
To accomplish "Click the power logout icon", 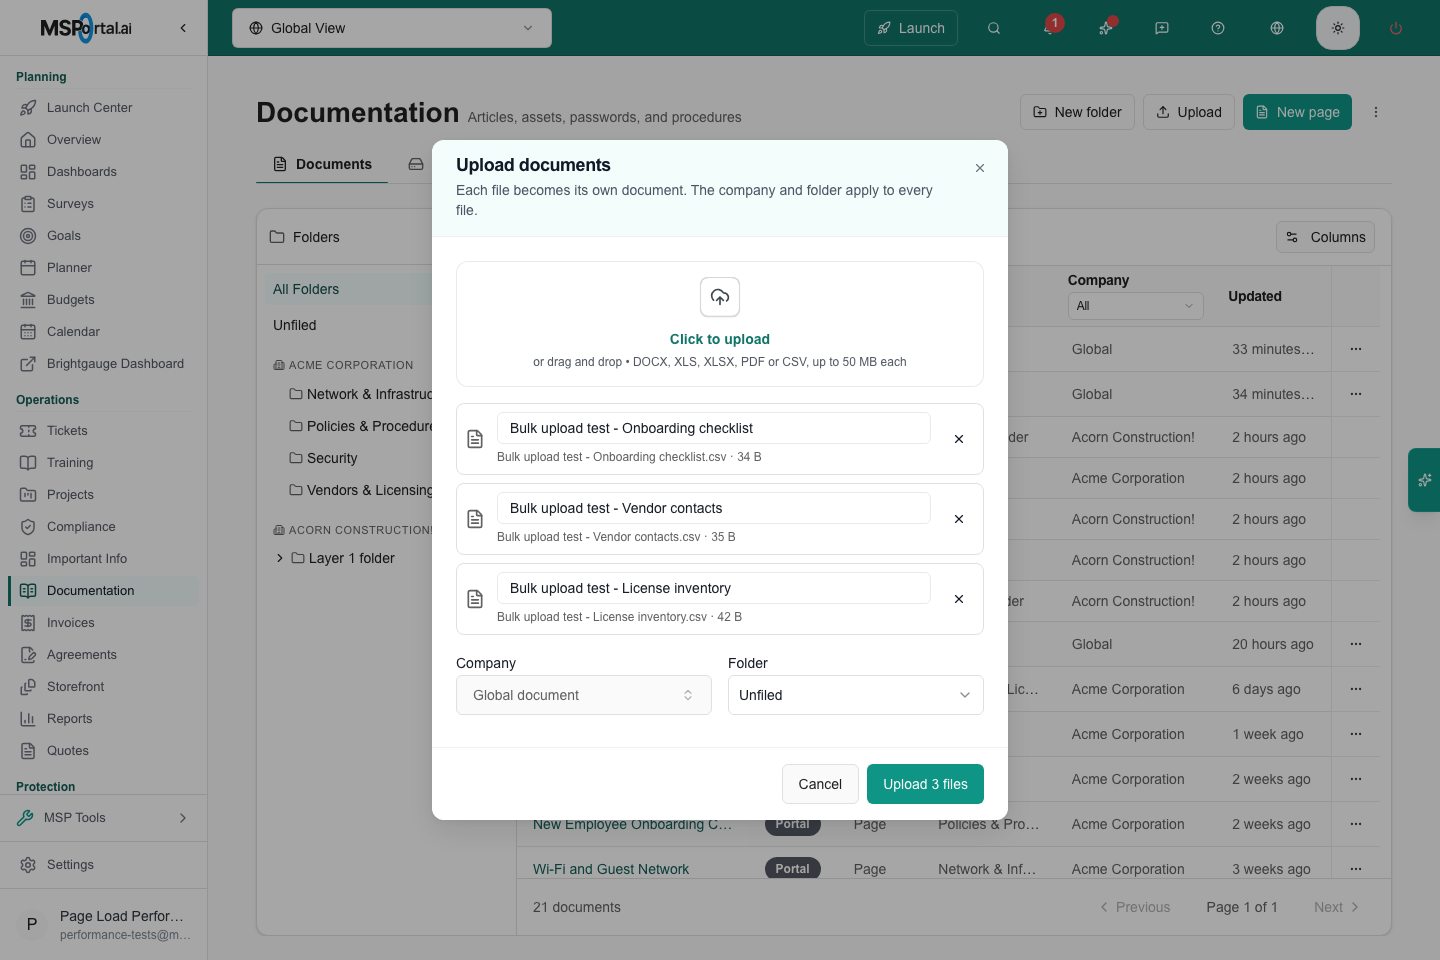I will [x=1396, y=28].
